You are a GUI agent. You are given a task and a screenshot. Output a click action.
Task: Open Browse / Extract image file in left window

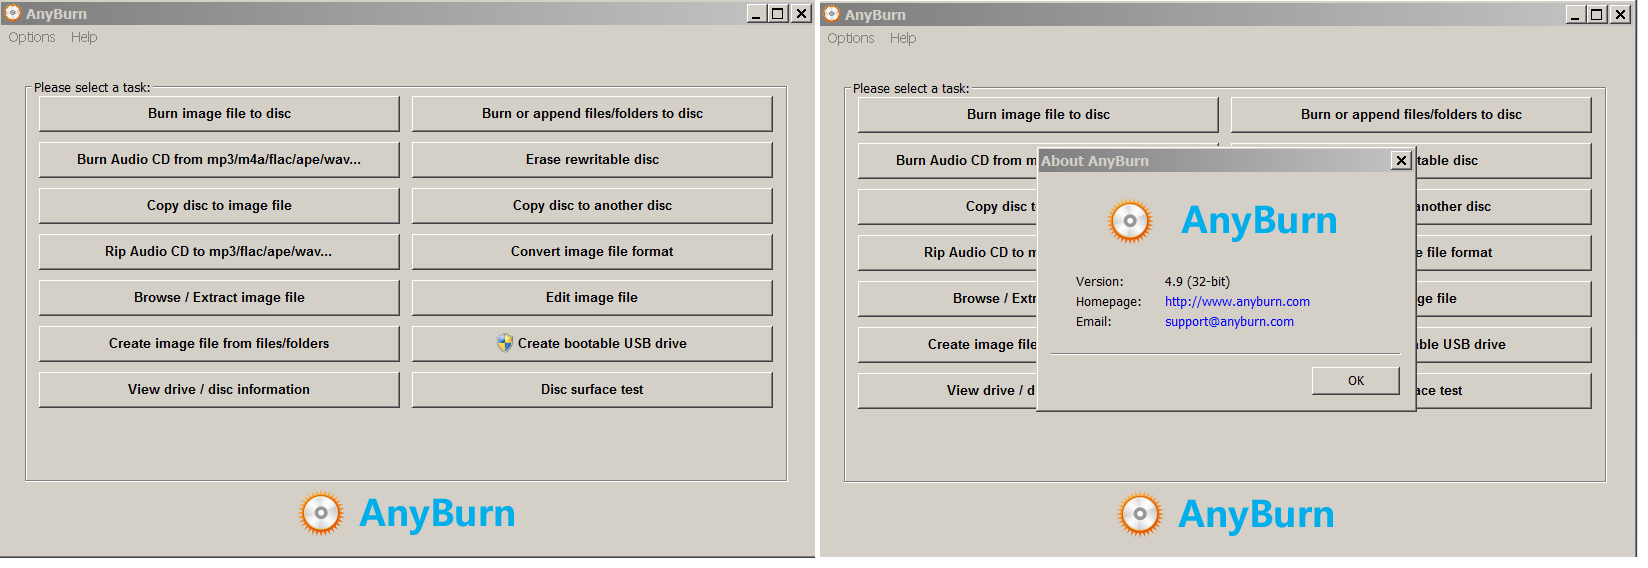point(219,297)
